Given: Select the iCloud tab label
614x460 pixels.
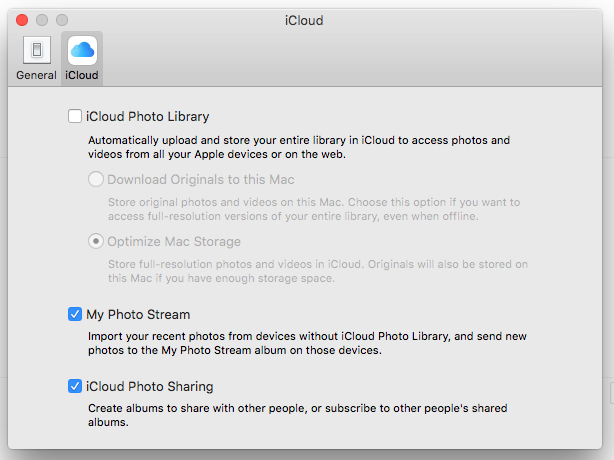Looking at the screenshot, I should (x=82, y=76).
